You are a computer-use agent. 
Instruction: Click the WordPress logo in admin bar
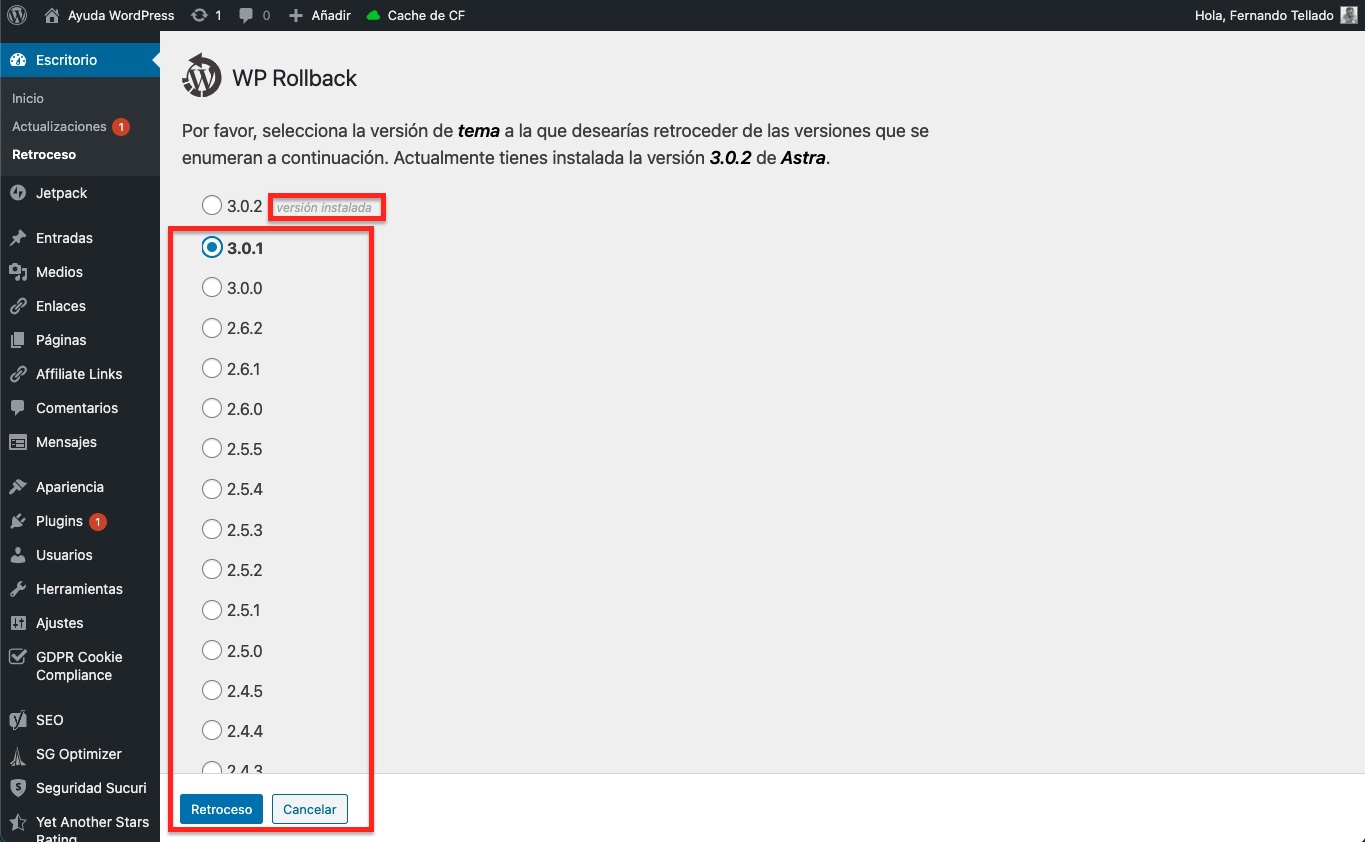[17, 15]
